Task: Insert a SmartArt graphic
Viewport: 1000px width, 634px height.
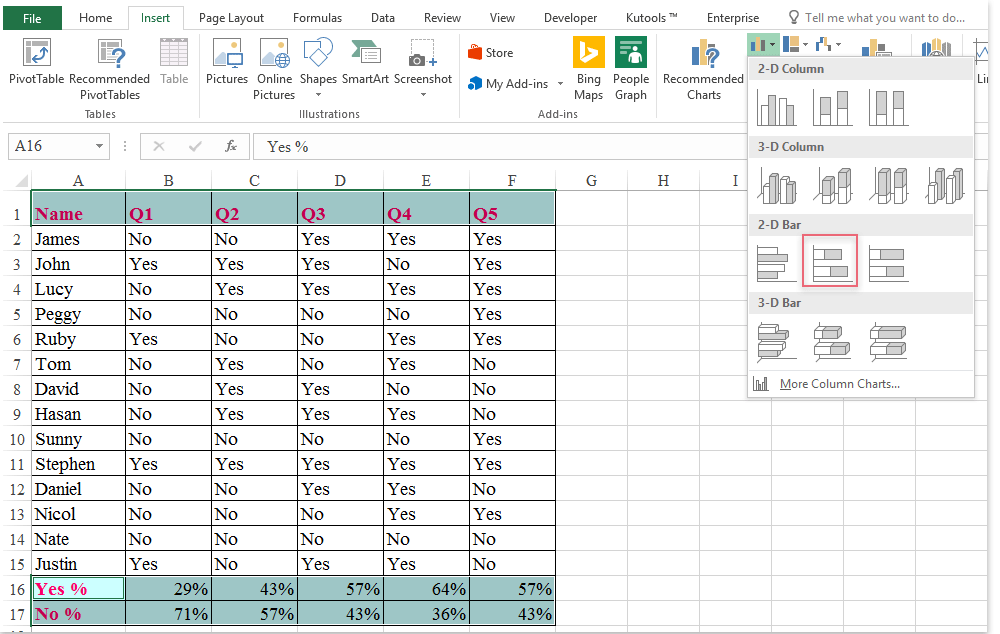Action: [x=365, y=62]
